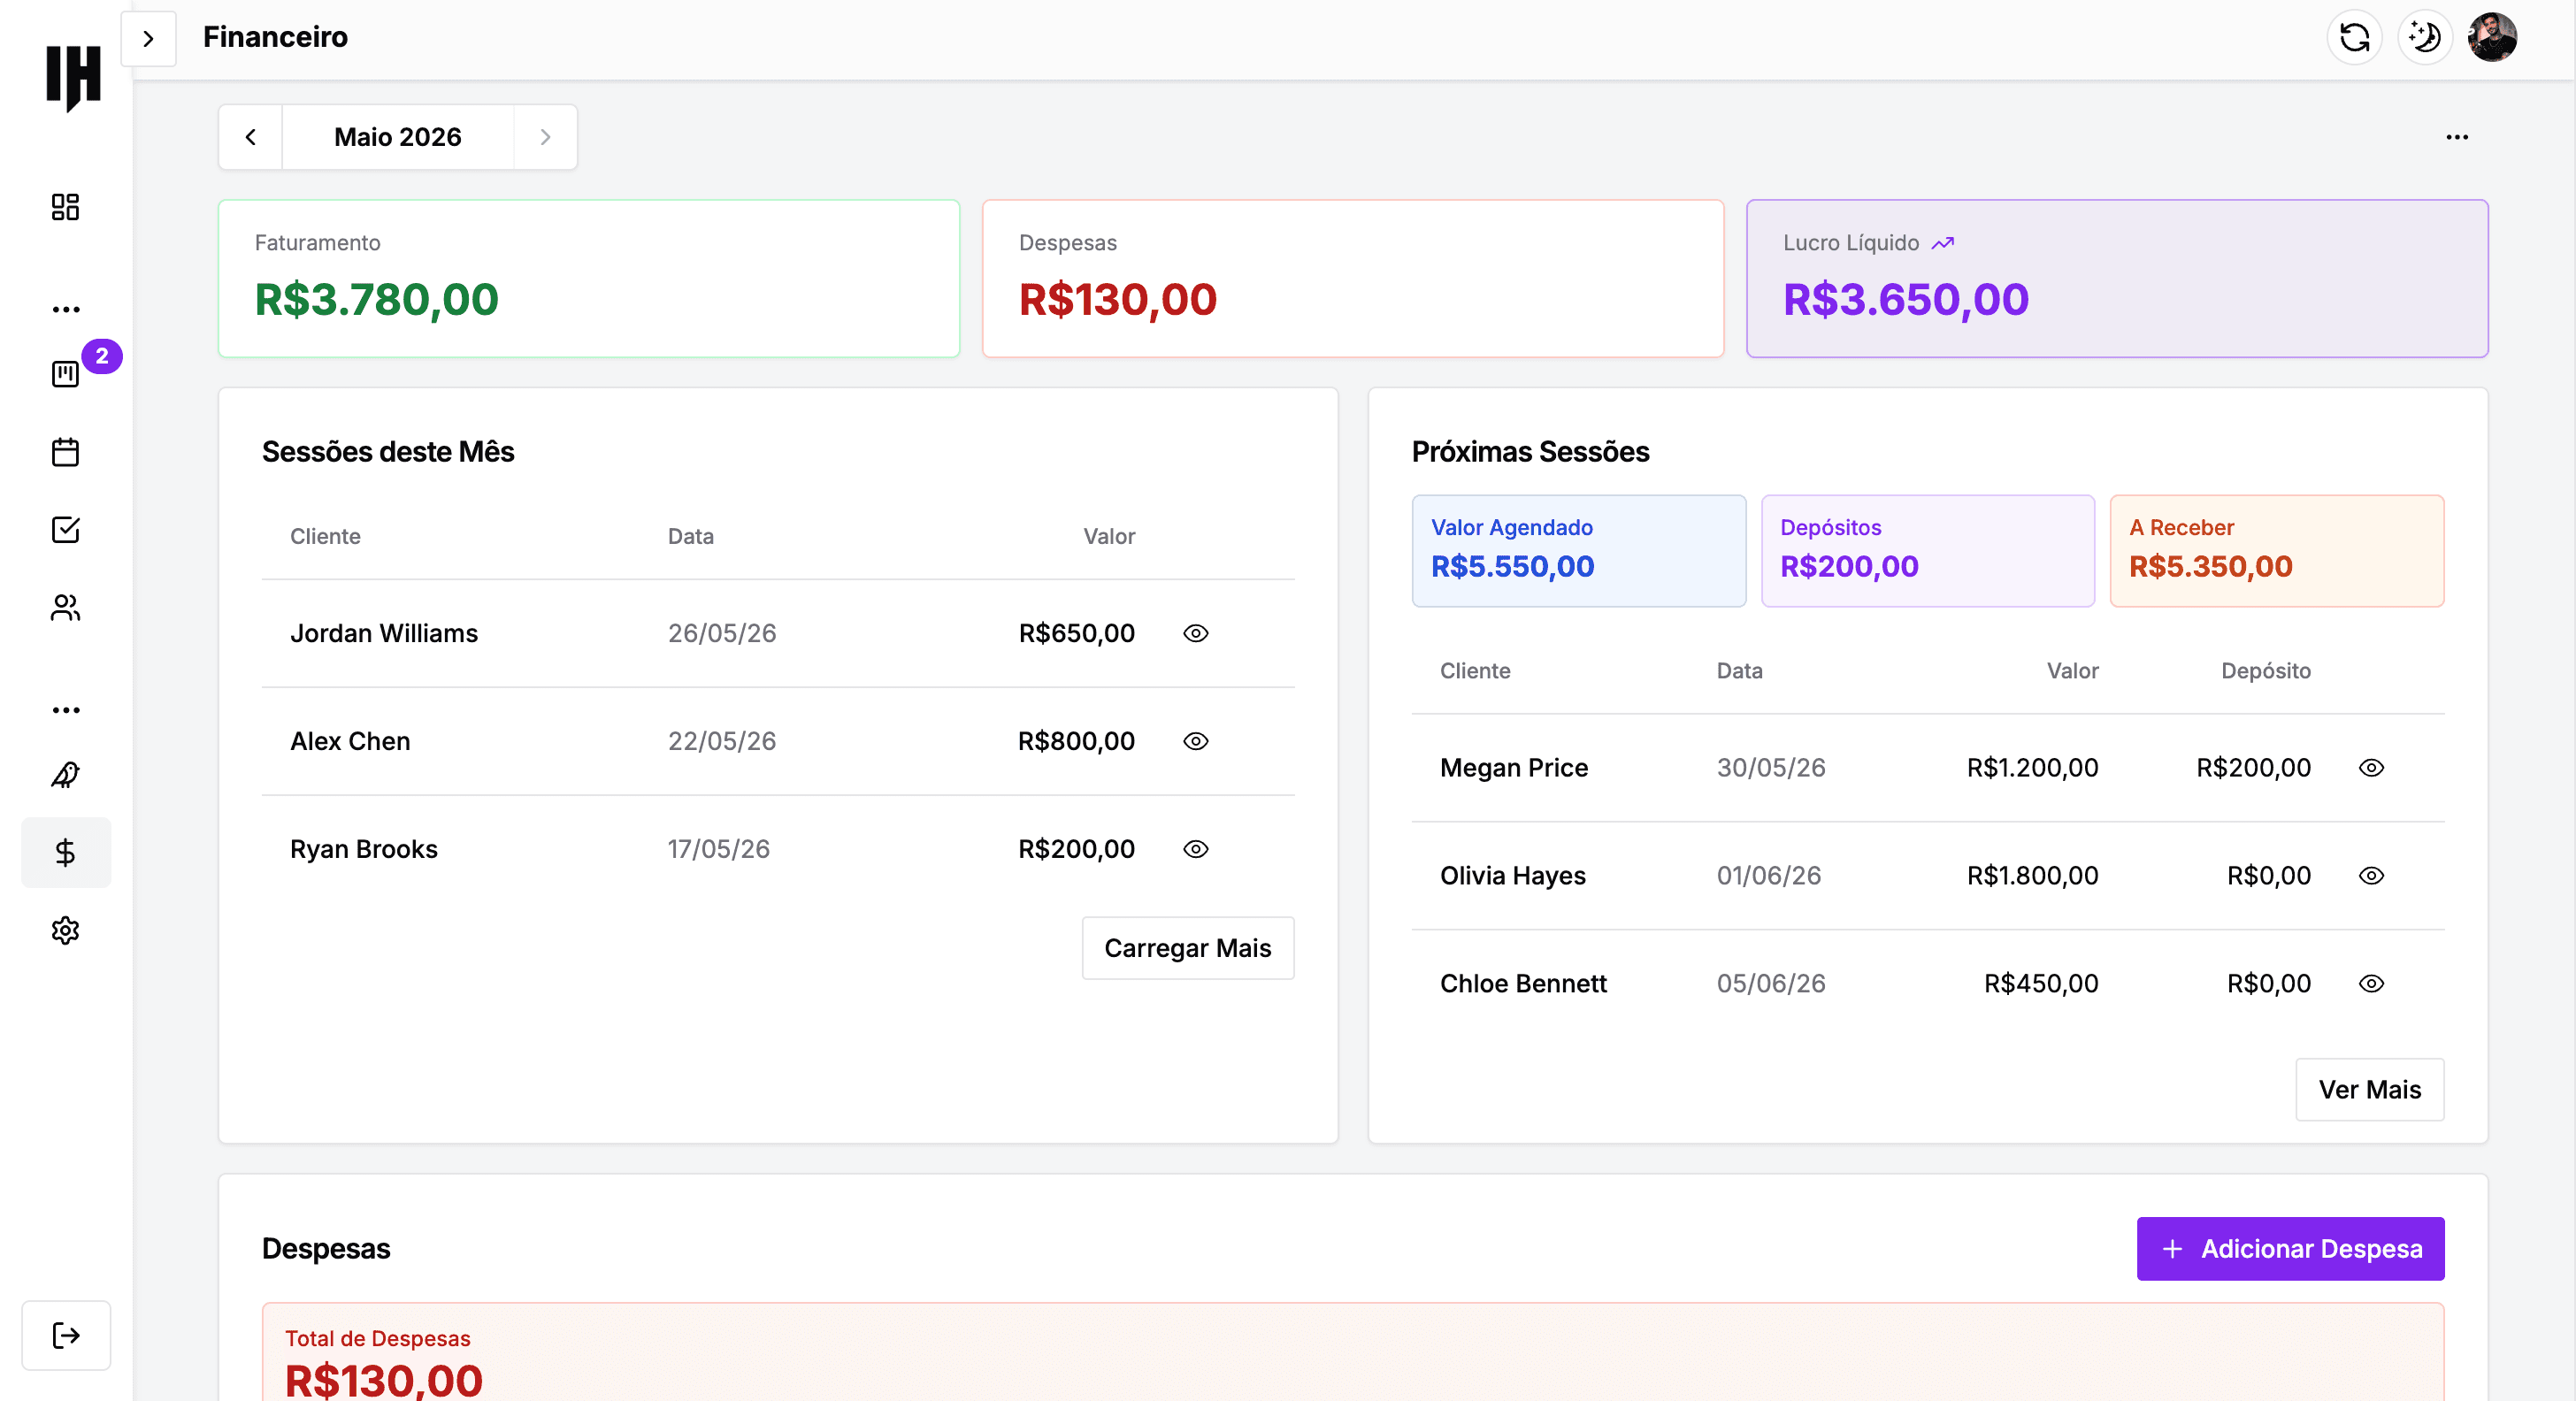Open the three-dot options menu near month selector
This screenshot has height=1401, width=2576.
[2457, 137]
